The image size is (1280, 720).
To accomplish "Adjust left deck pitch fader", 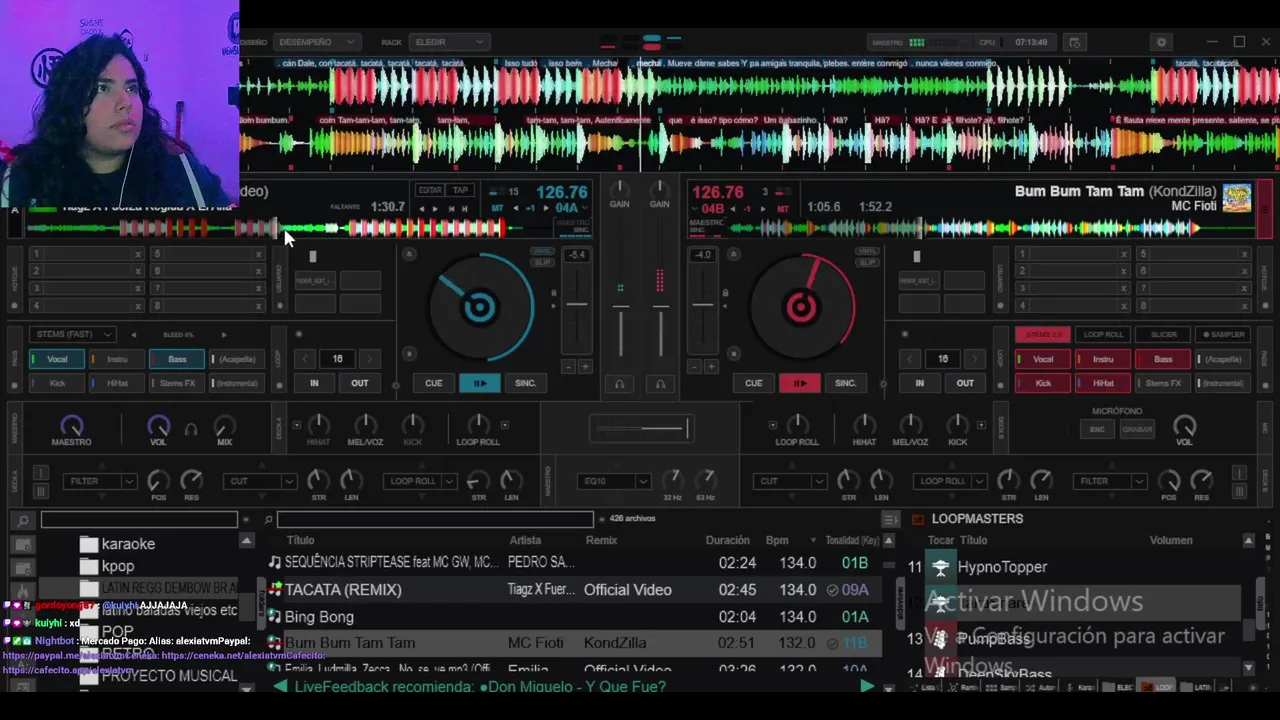I will pos(577,306).
